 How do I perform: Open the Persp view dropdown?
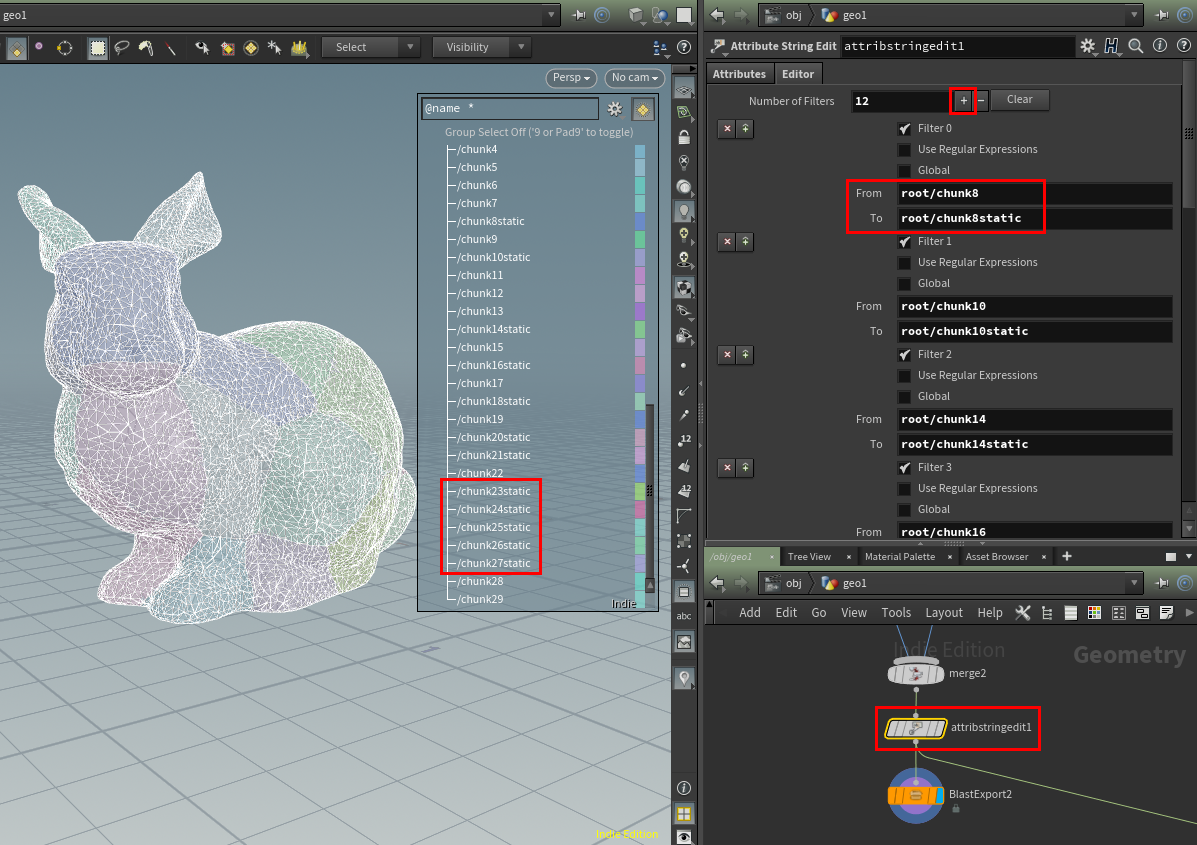pos(570,78)
